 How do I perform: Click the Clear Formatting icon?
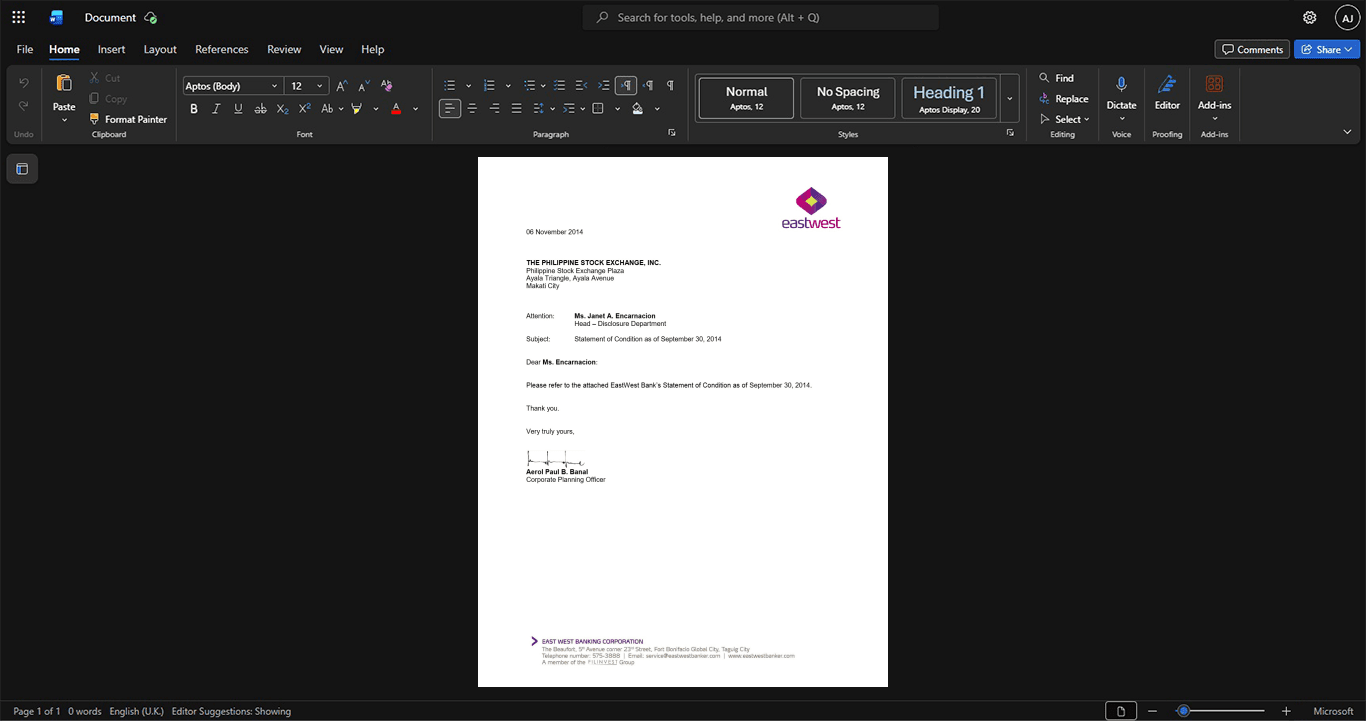pyautogui.click(x=387, y=86)
